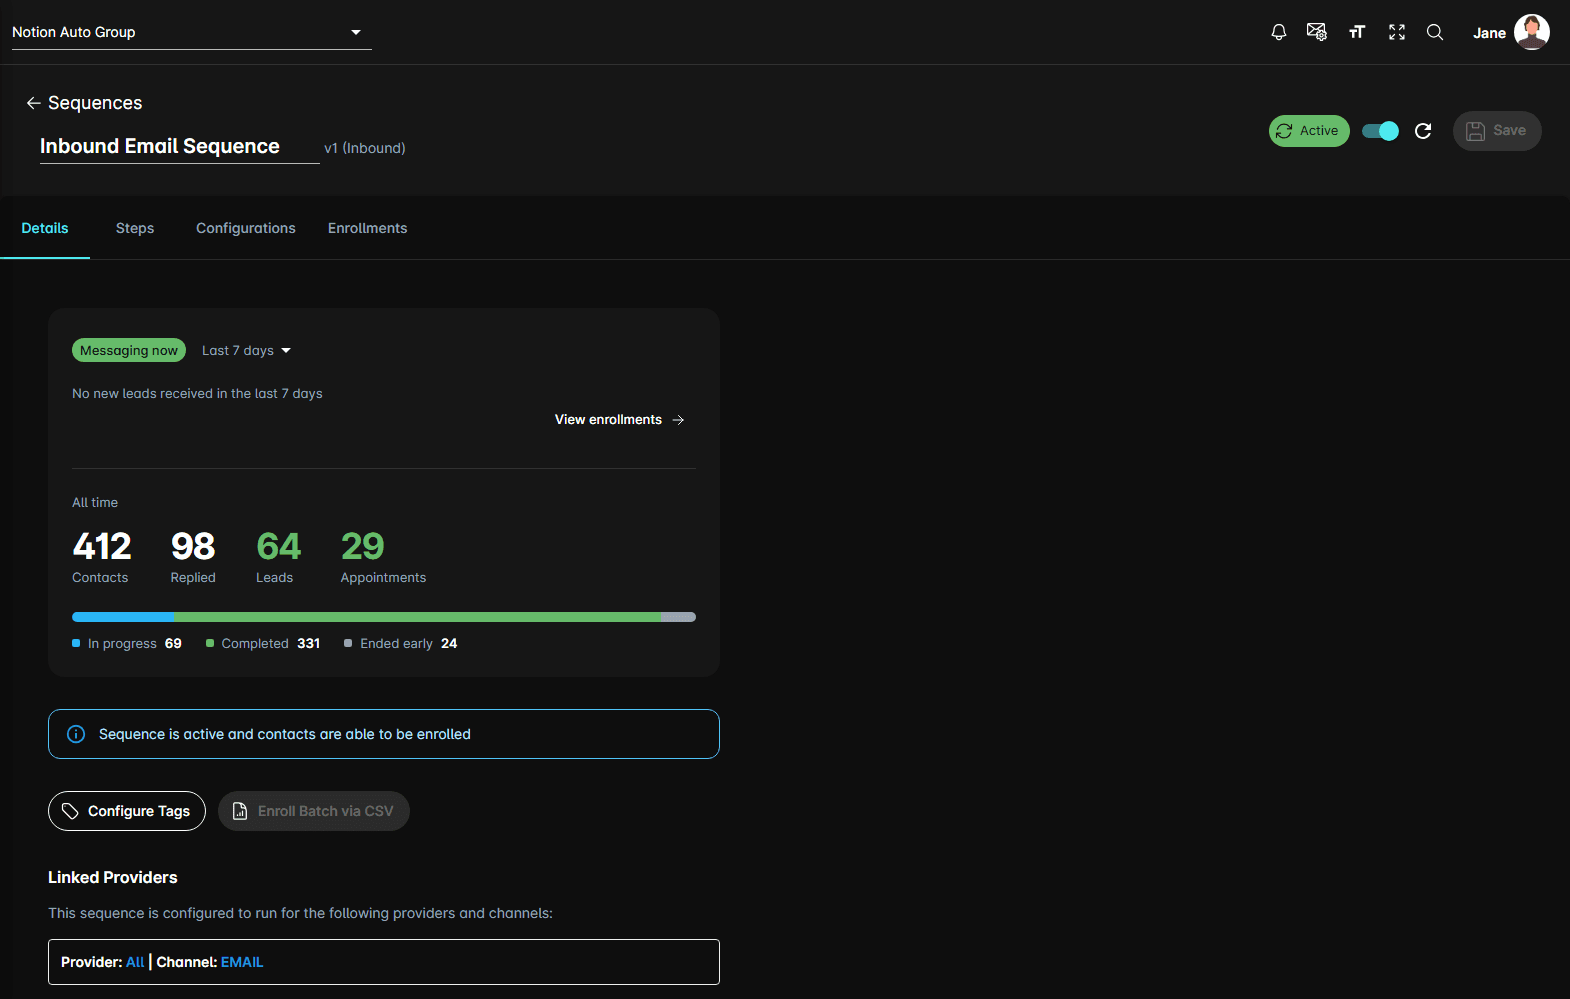1570x999 pixels.
Task: Enter fullscreen with the expand icon
Action: [1397, 32]
